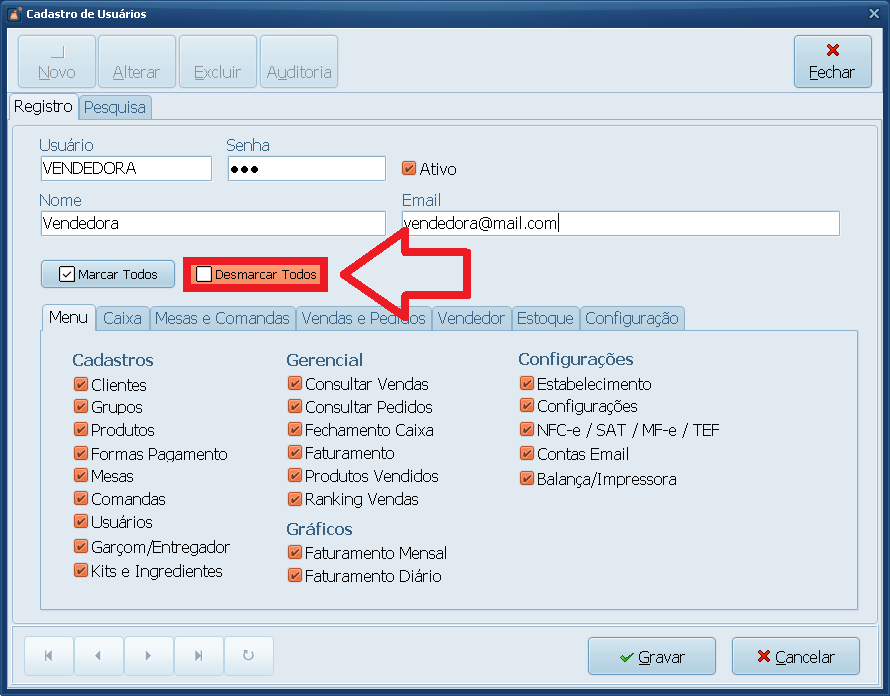
Task: Toggle the Faturamento Mensal checkbox
Action: [295, 552]
